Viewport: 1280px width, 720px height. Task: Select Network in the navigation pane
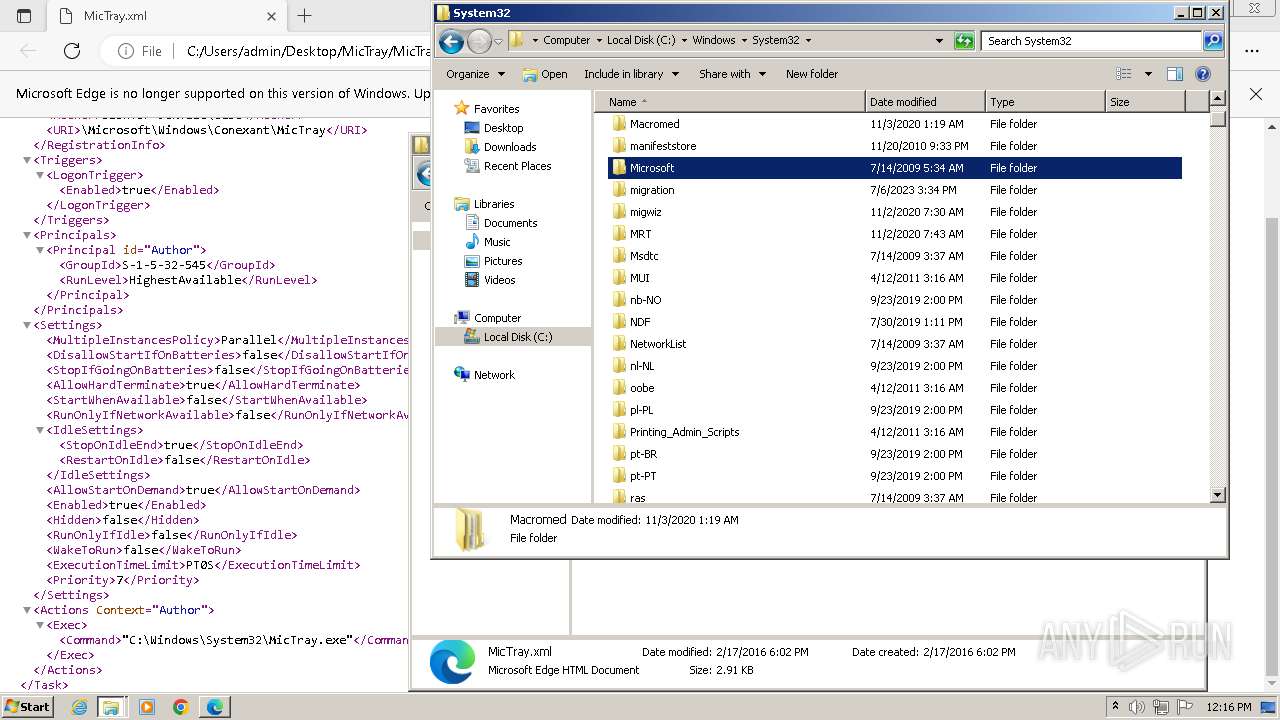coord(494,375)
